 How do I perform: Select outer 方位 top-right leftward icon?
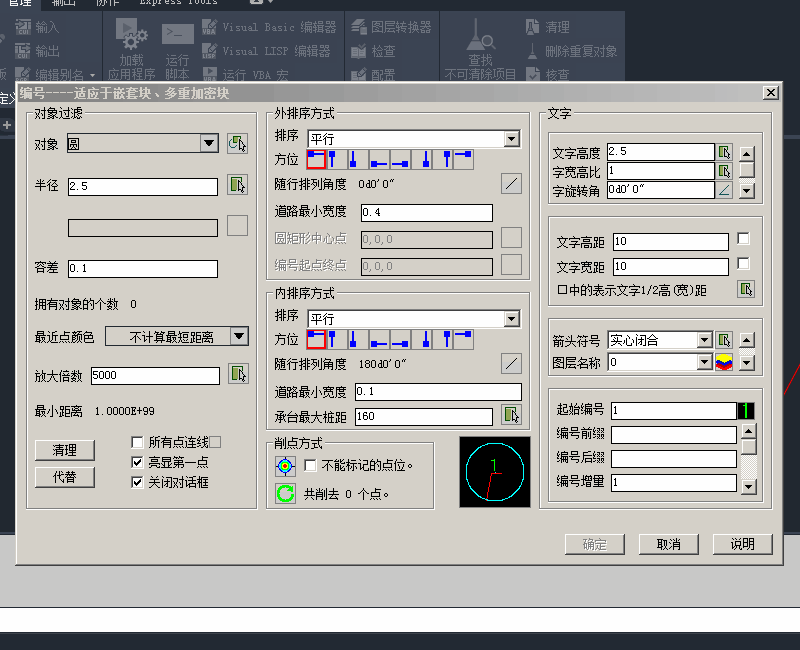coord(463,159)
